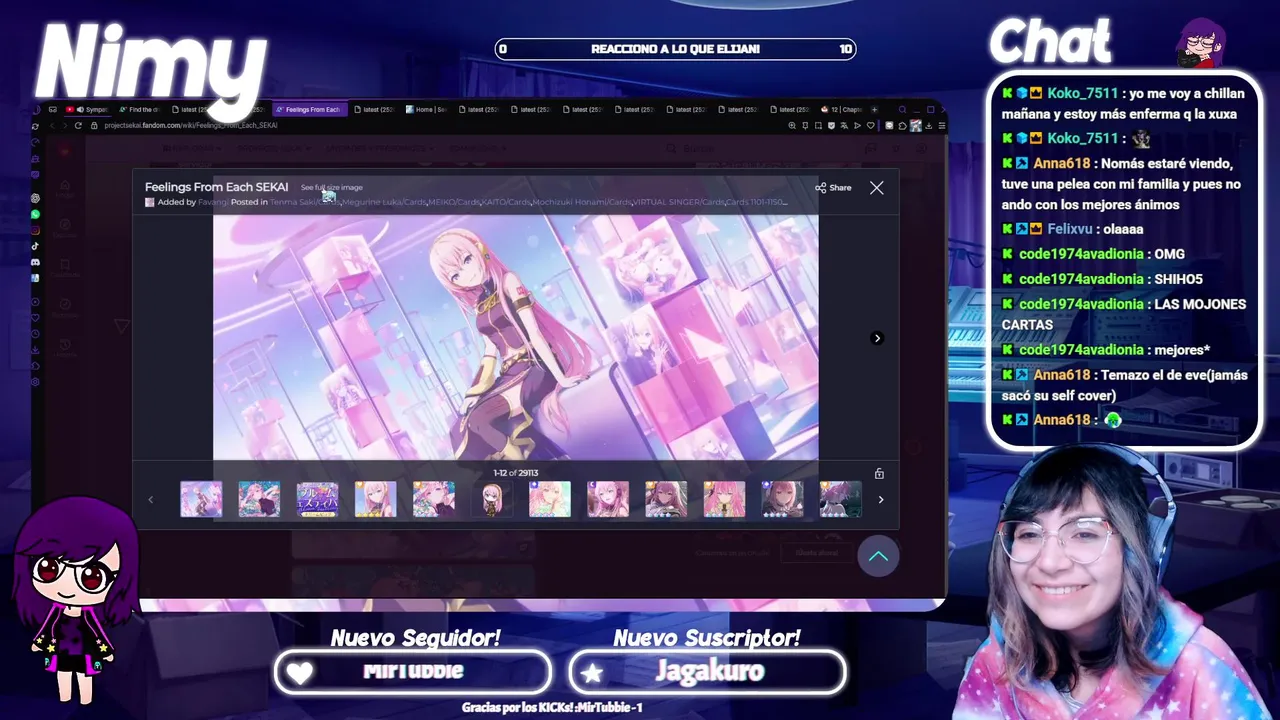The width and height of the screenshot is (1280, 720).
Task: Click the magnifier icon in the address bar
Action: tap(792, 125)
